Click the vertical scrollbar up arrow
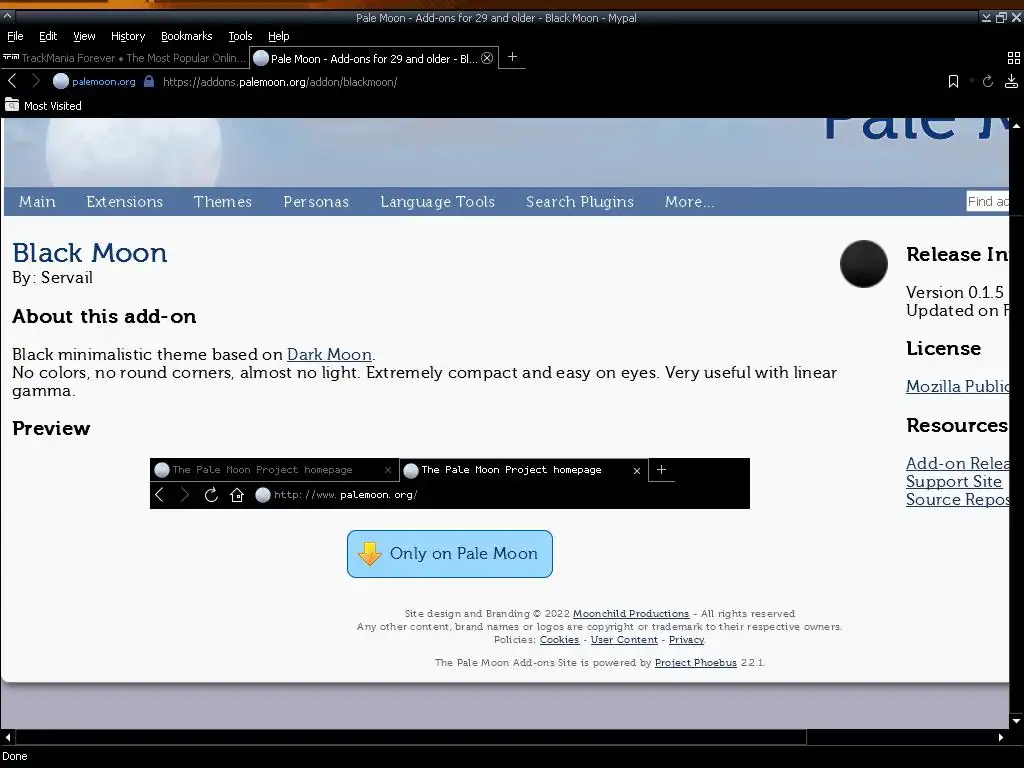This screenshot has height=768, width=1024. click(1016, 125)
